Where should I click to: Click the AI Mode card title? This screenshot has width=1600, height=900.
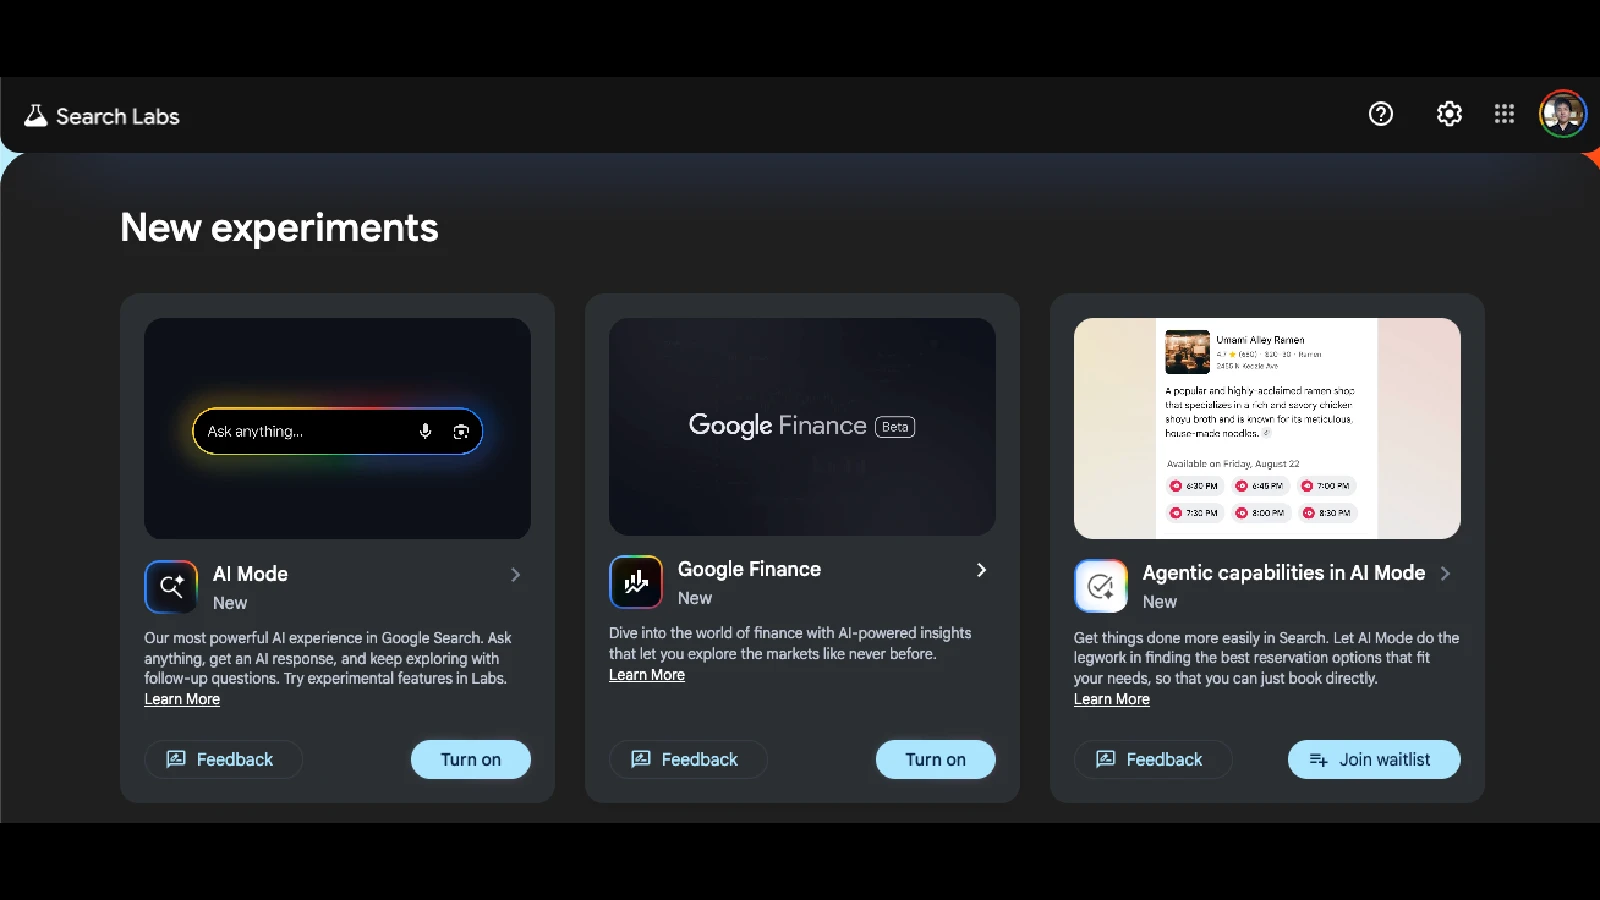tap(250, 574)
